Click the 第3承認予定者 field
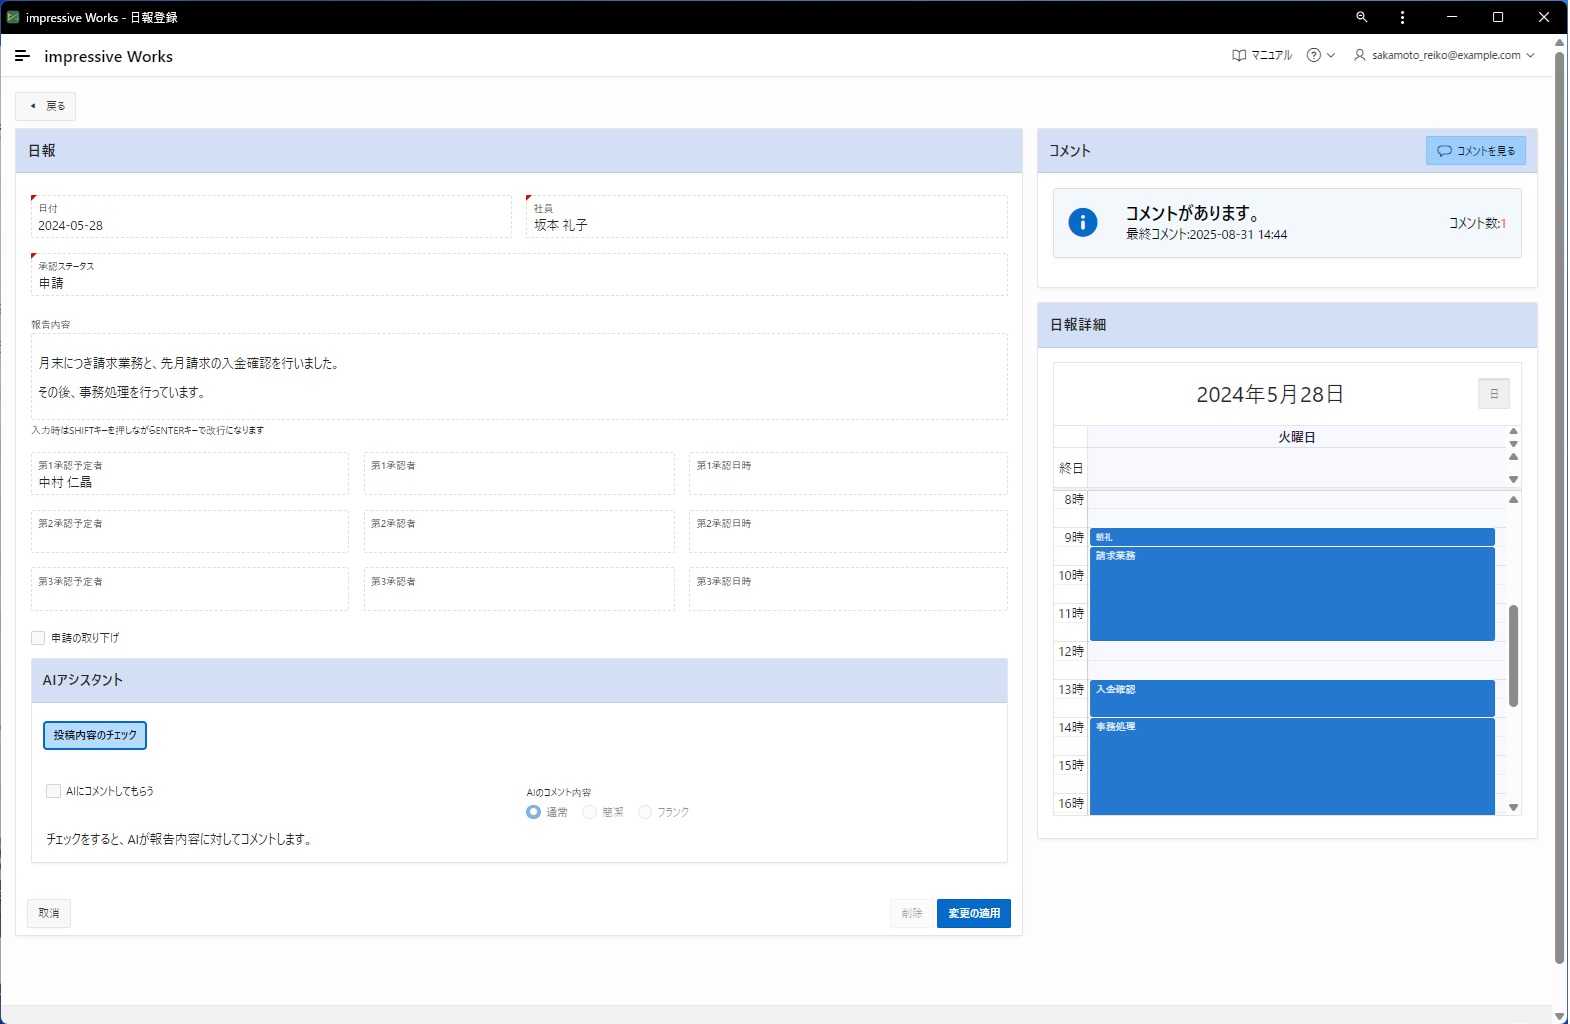1570x1024 pixels. tap(190, 590)
